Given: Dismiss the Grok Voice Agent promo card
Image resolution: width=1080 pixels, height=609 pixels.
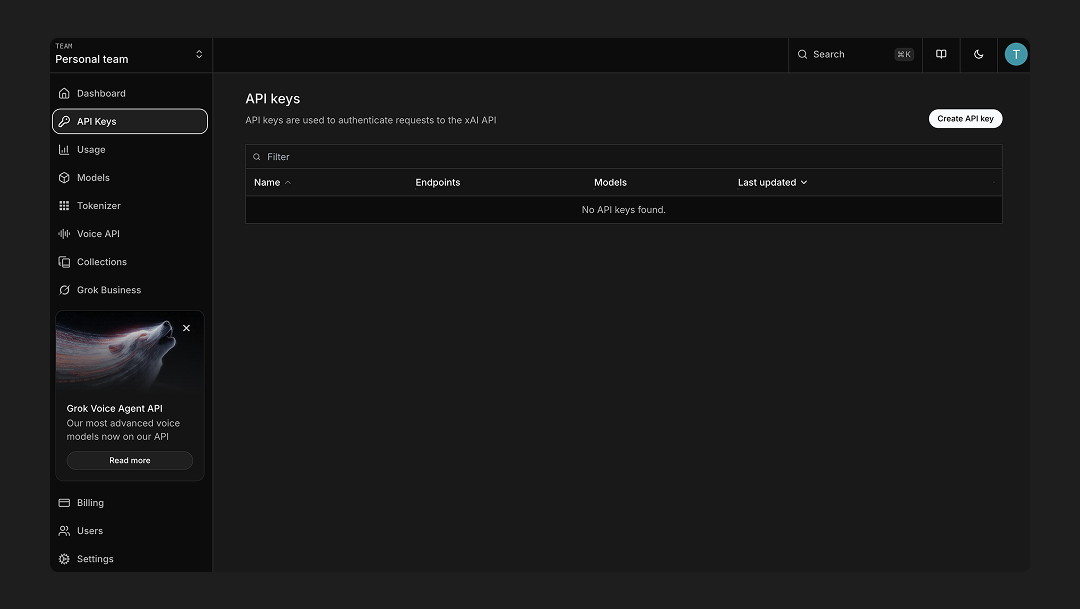Looking at the screenshot, I should [x=186, y=328].
